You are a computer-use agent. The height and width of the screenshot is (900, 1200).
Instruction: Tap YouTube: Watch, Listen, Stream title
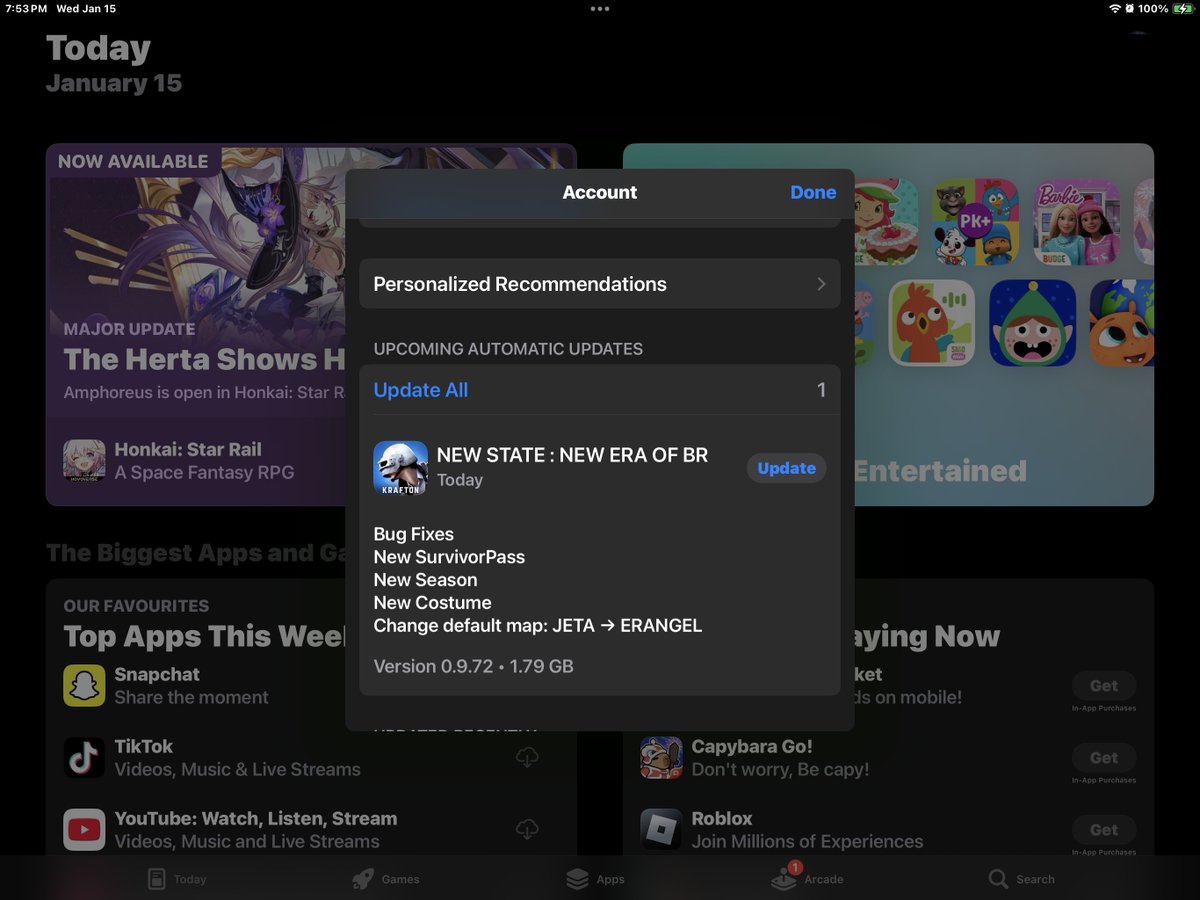pyautogui.click(x=256, y=819)
